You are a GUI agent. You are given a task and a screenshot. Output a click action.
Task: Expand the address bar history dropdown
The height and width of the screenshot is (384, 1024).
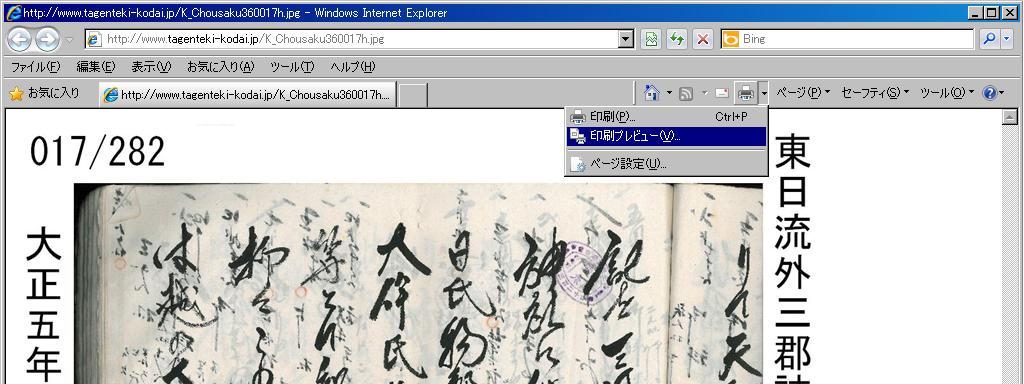click(x=626, y=39)
